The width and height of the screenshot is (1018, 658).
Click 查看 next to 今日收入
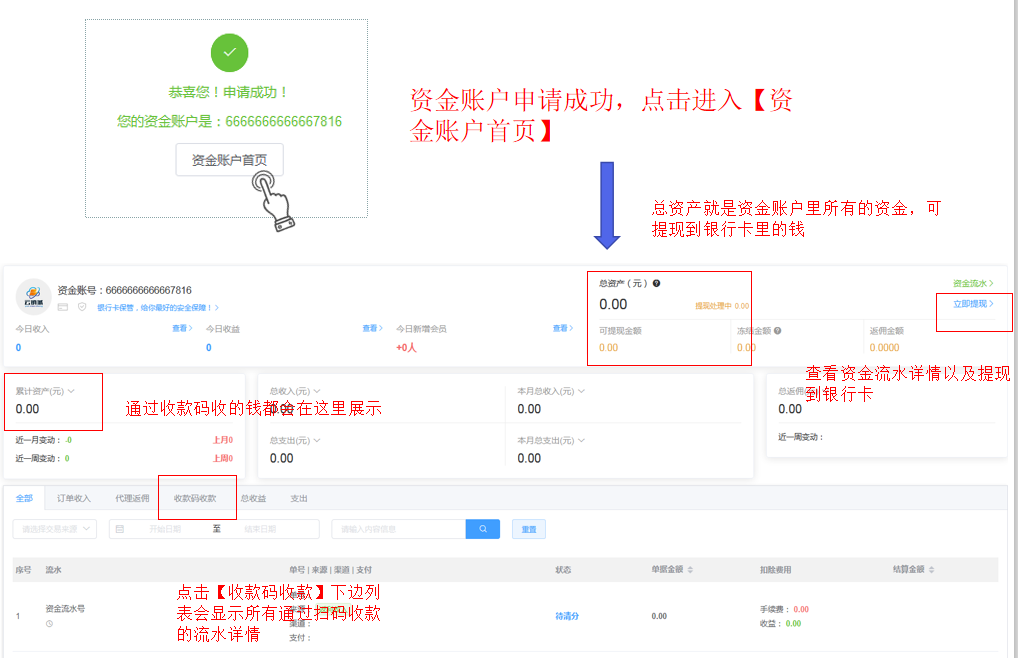(x=182, y=328)
